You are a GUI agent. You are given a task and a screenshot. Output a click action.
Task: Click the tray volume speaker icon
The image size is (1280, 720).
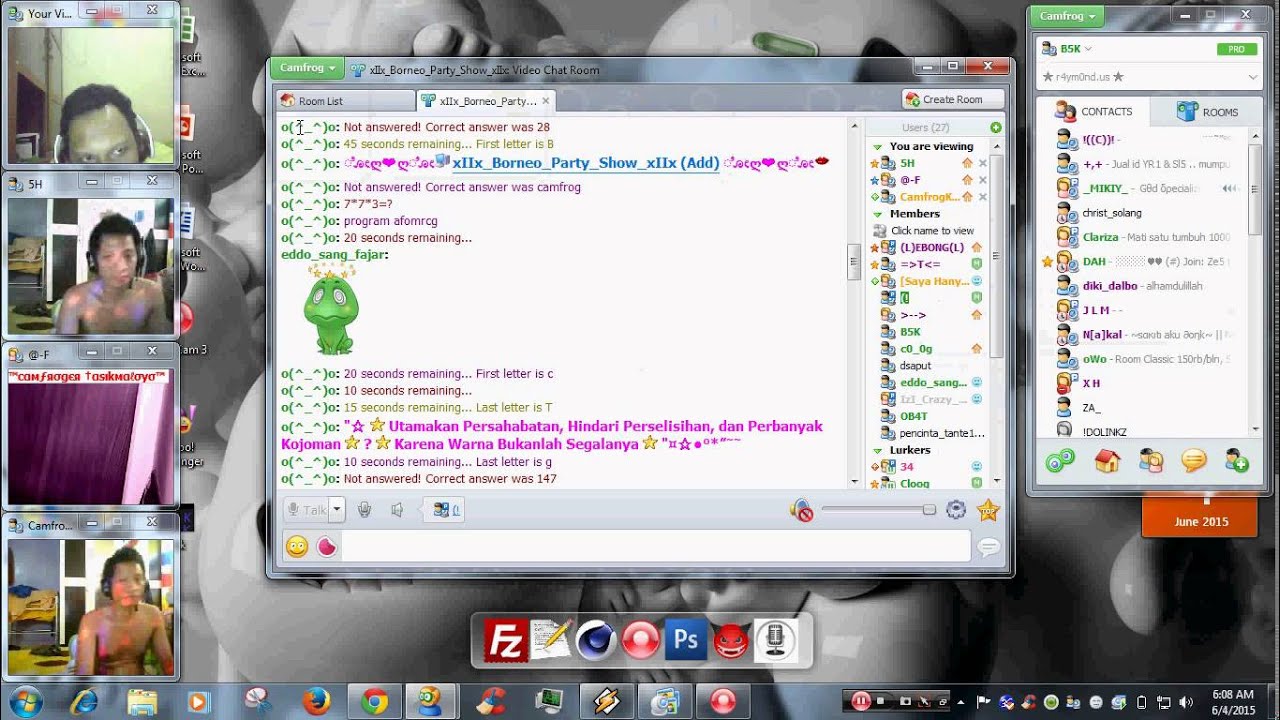coord(1186,702)
